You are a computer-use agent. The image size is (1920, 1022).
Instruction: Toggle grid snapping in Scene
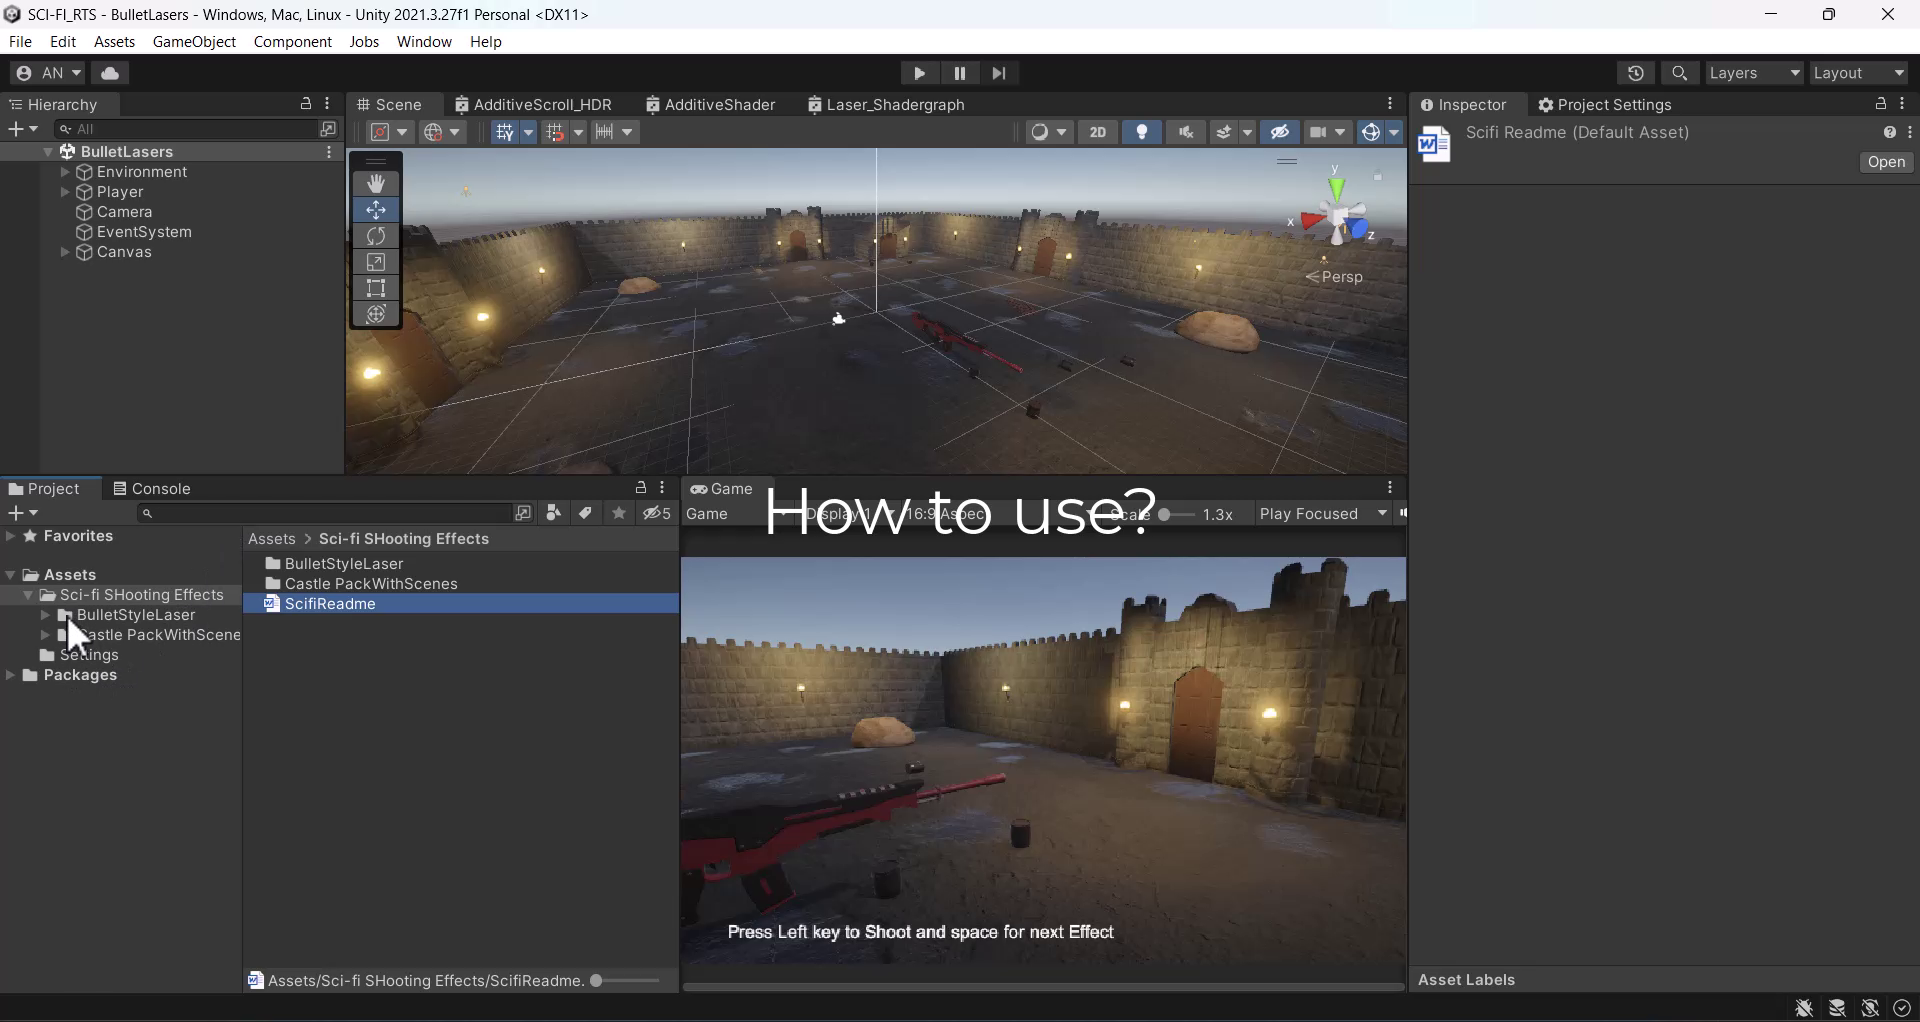tap(555, 132)
